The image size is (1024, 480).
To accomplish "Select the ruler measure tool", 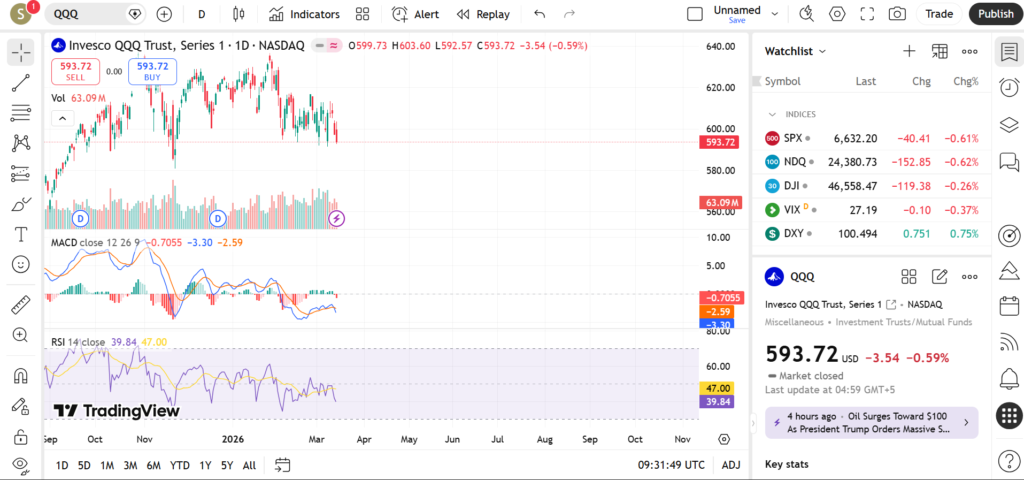I will [x=20, y=304].
